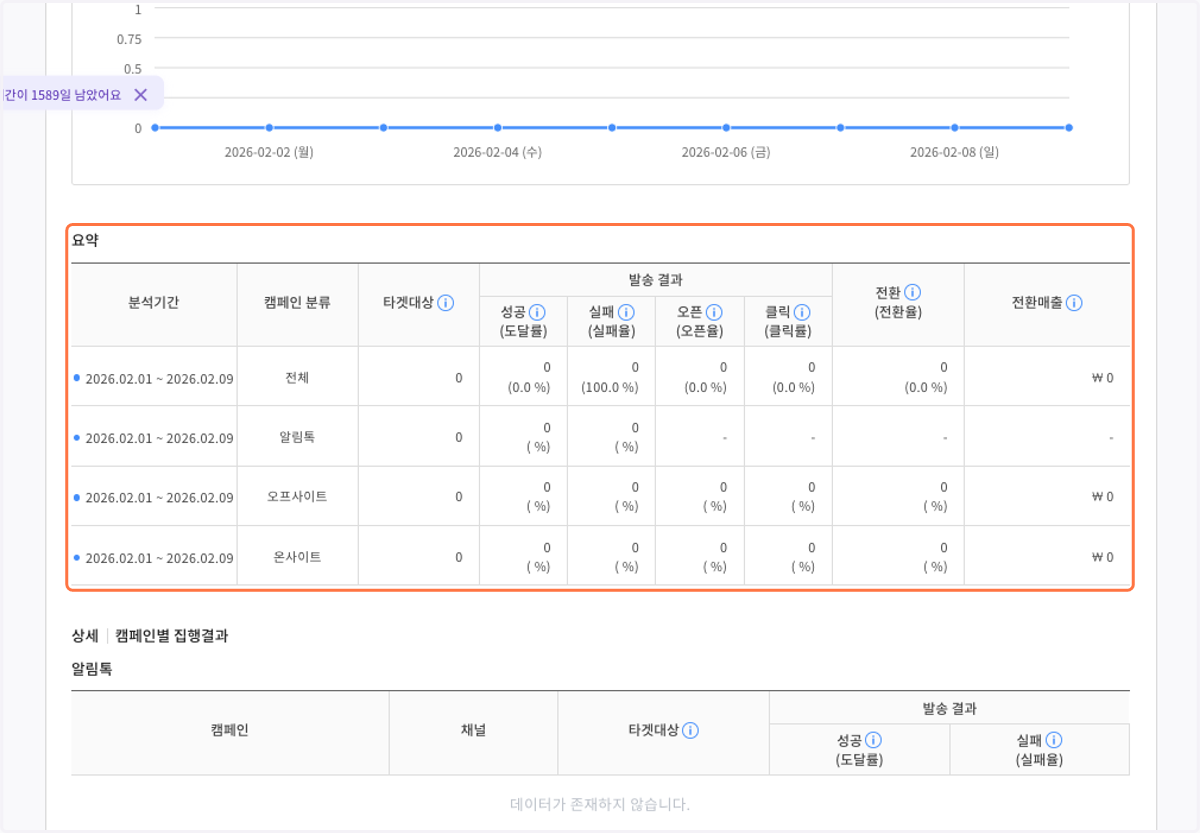
Task: Click the 상세 label
Action: coord(85,635)
